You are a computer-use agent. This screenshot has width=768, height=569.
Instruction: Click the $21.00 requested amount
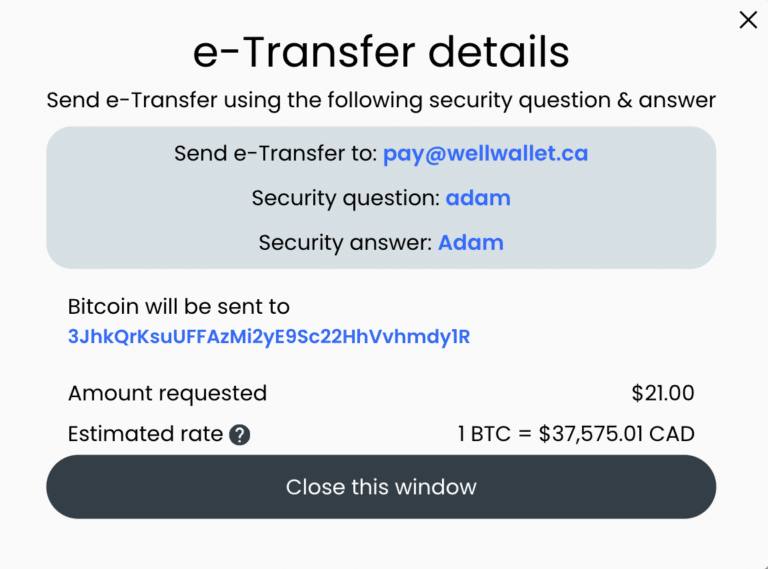point(662,393)
